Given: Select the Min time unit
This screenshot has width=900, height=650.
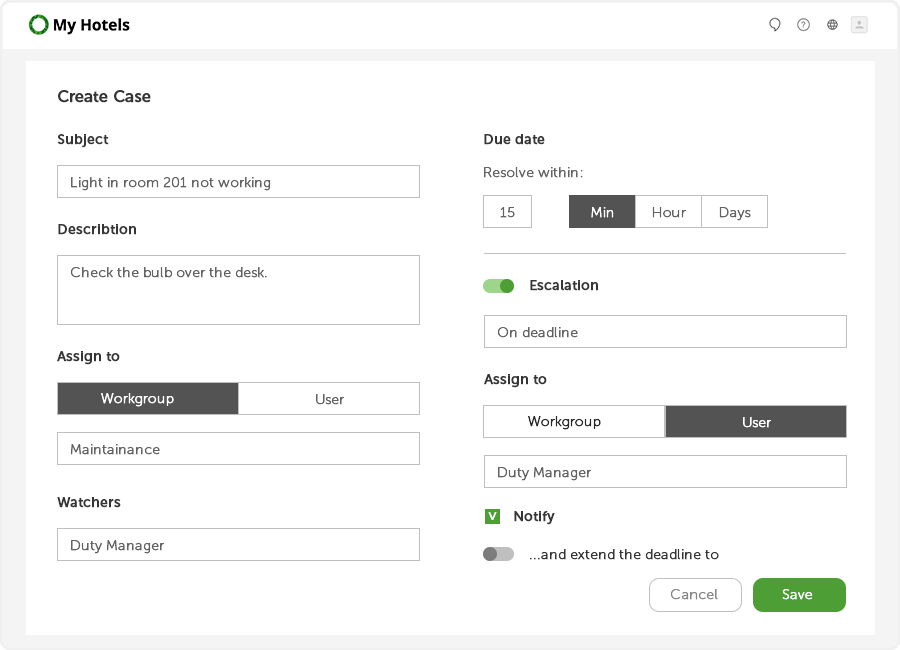Looking at the screenshot, I should [x=602, y=212].
